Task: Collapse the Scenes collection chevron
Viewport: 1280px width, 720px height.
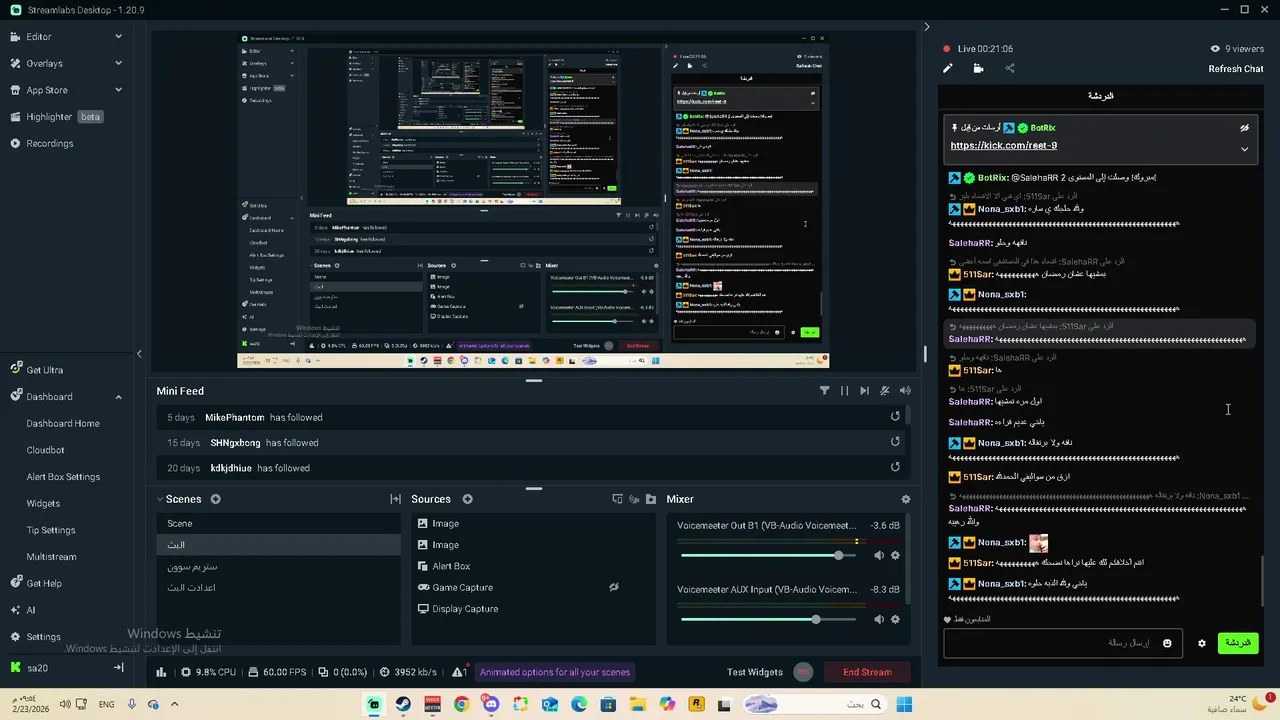Action: tap(160, 499)
